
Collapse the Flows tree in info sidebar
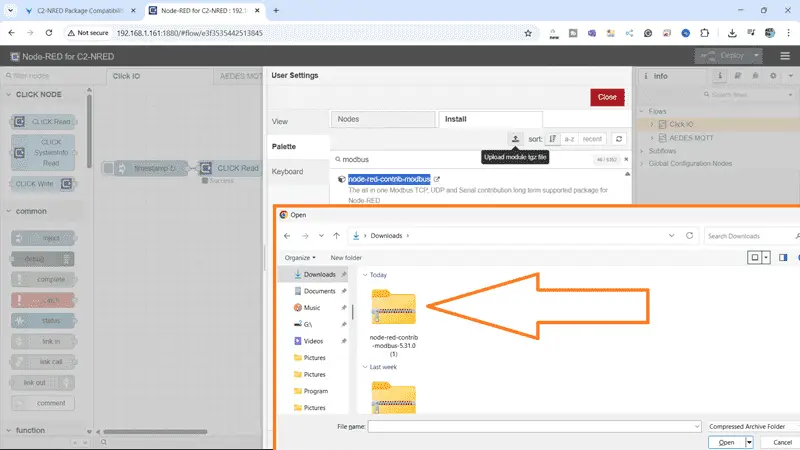[642, 111]
